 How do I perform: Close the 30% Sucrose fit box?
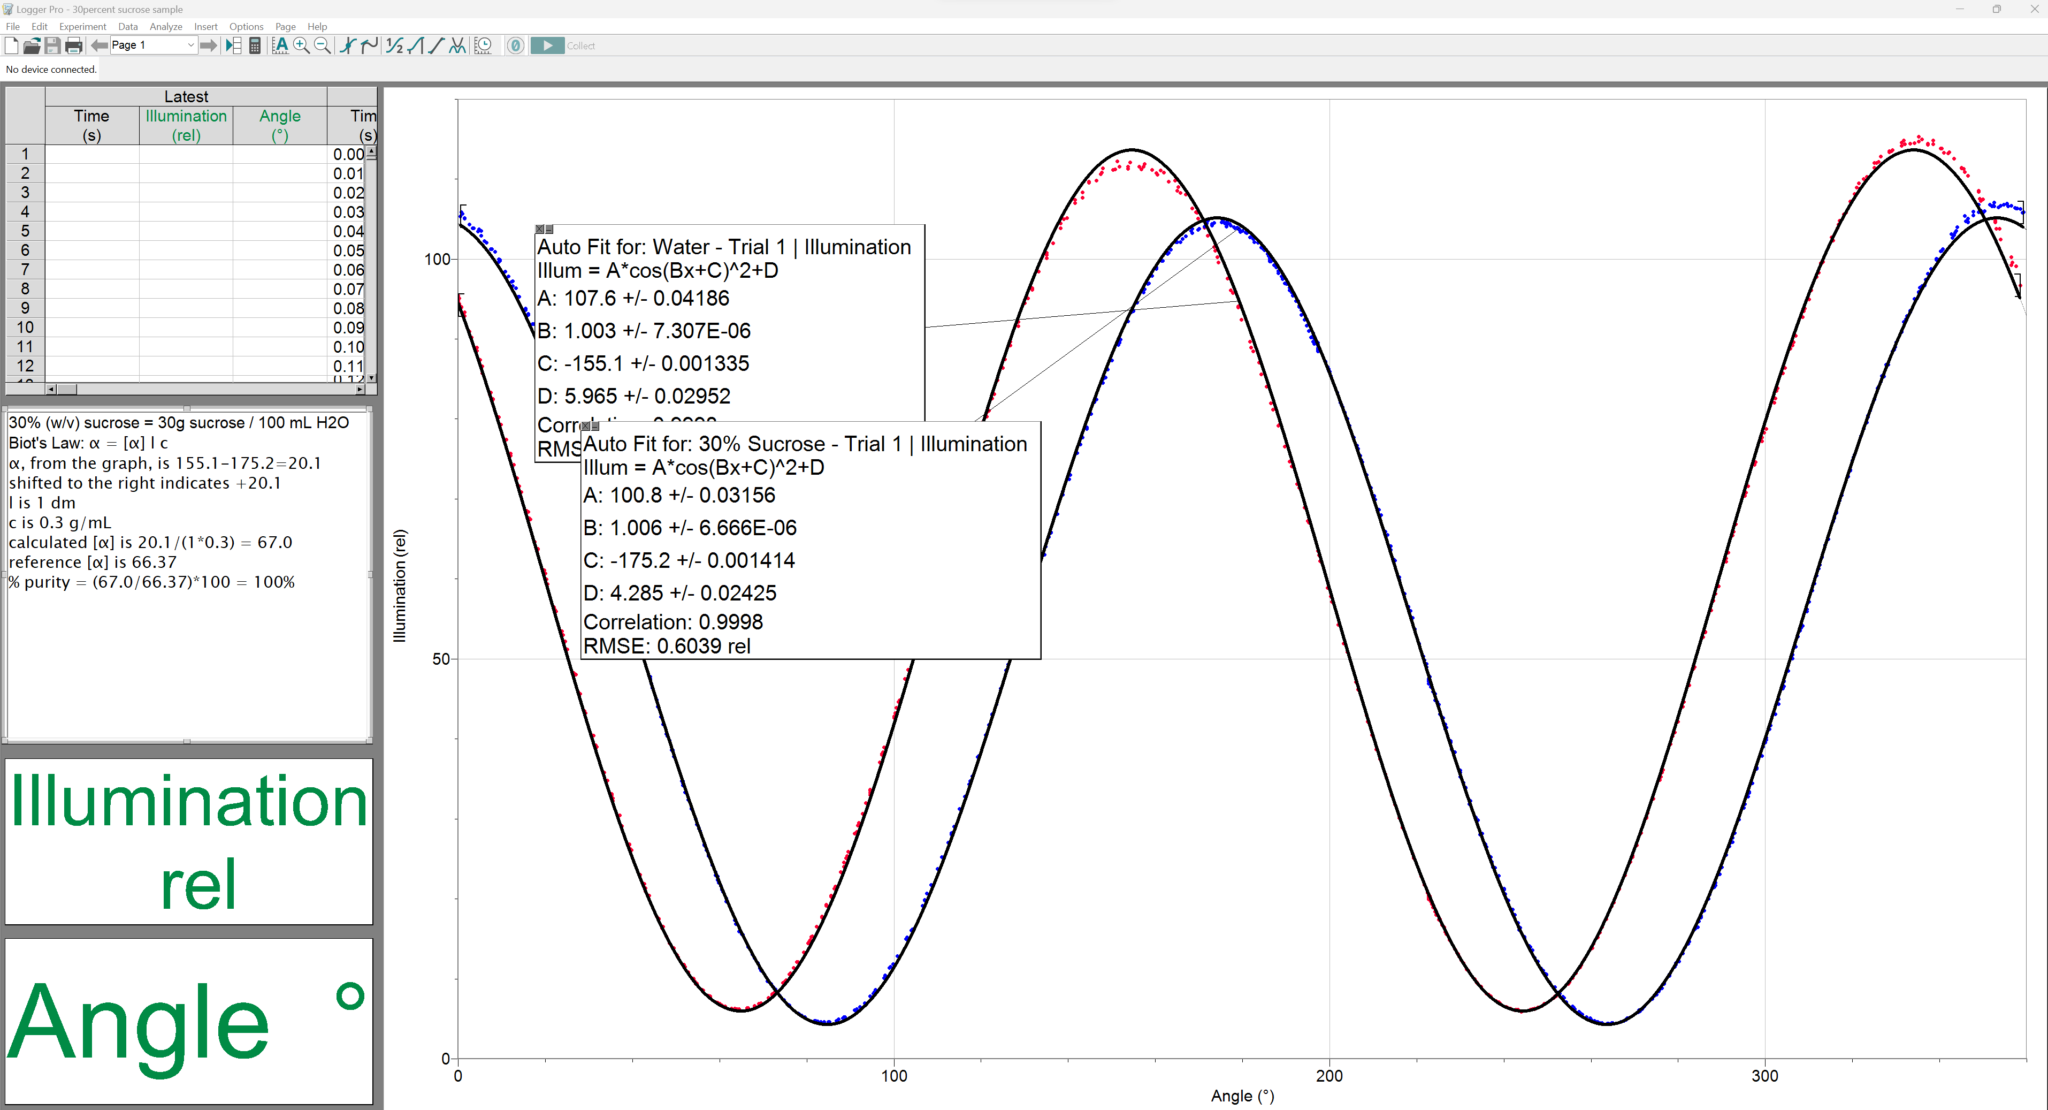586,426
